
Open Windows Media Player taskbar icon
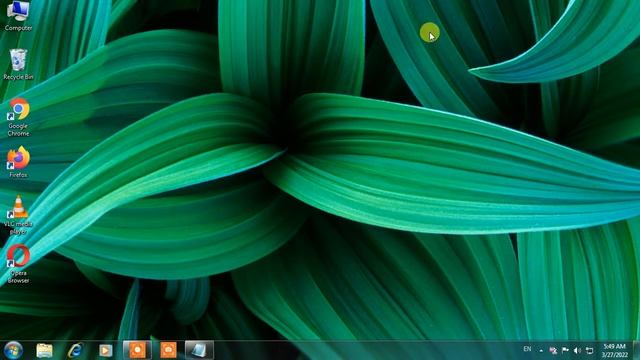[x=106, y=350]
